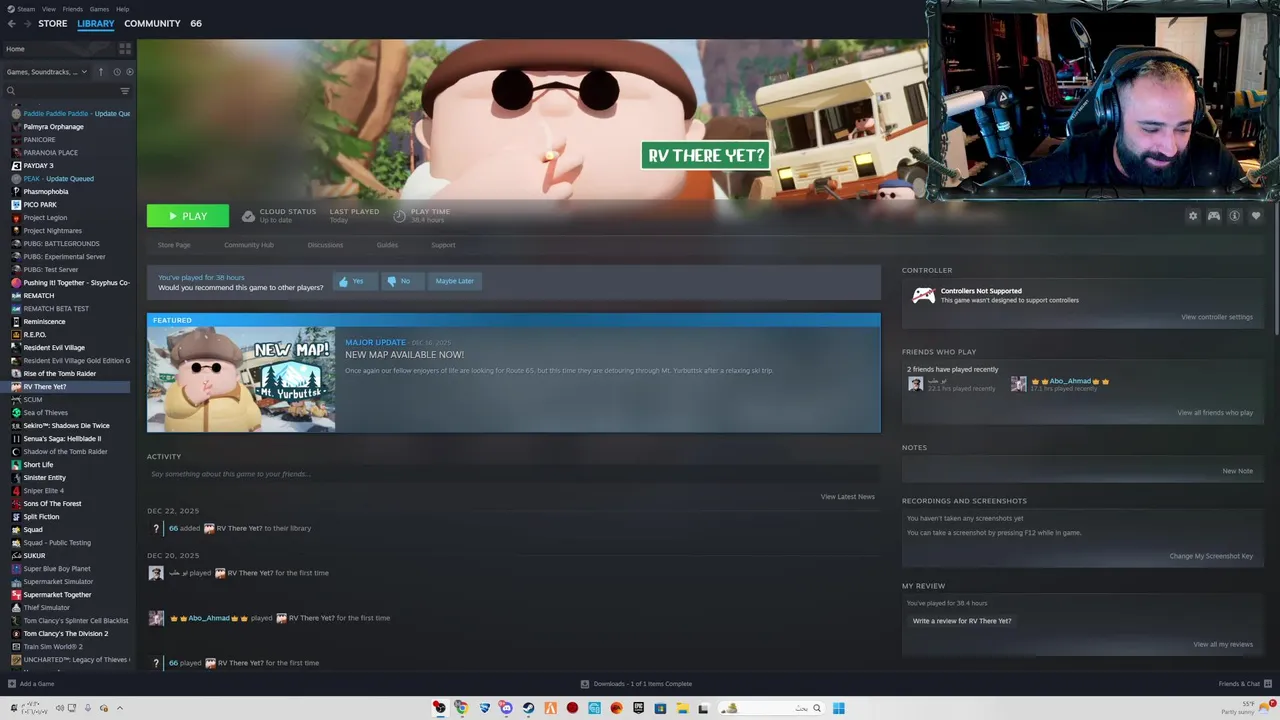Open the New Map featured thumbnail

[x=241, y=379]
